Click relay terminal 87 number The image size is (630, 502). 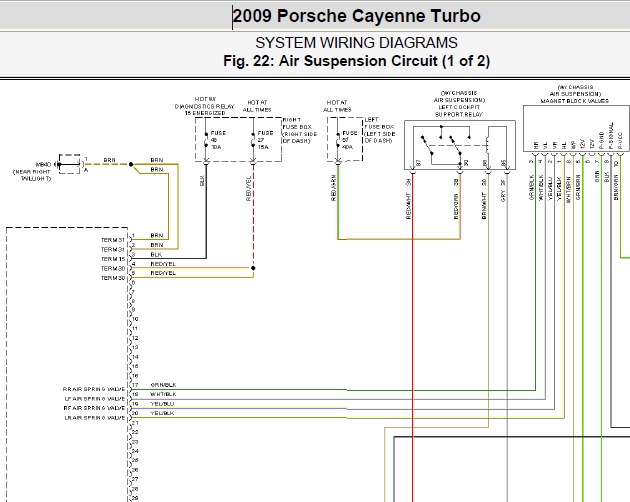(419, 163)
